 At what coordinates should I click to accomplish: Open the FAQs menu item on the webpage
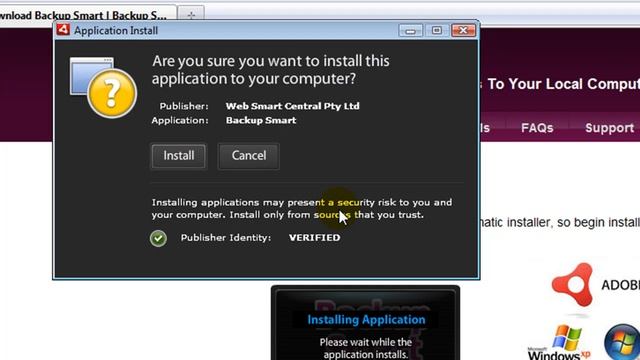coord(537,128)
